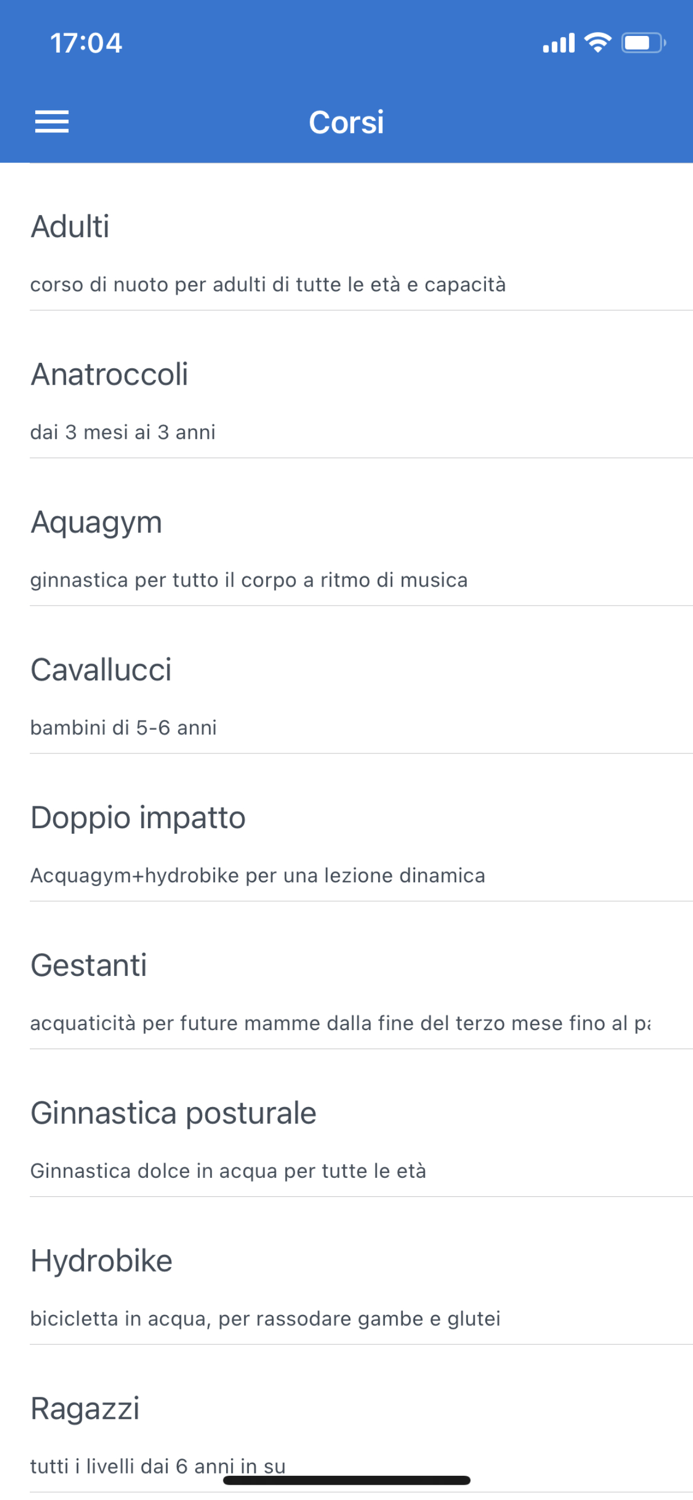Screen dimensions: 693x1500
Task: Open the navigation menu via hamburger icon
Action: [51, 121]
